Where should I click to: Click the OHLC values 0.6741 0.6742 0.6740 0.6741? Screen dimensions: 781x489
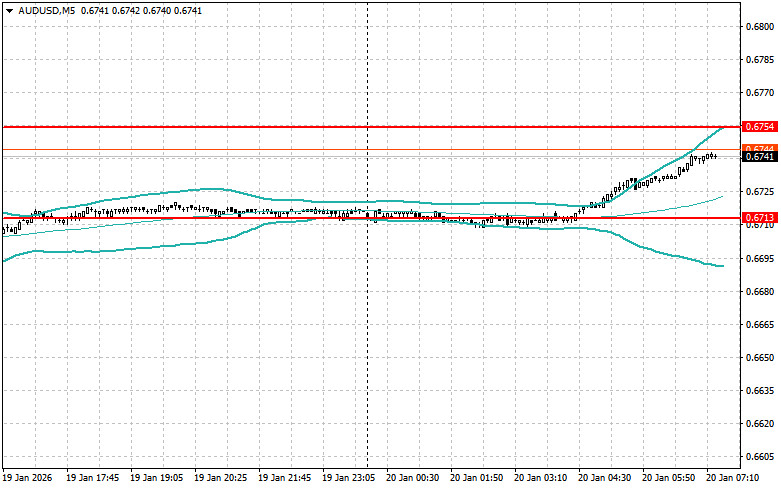(x=141, y=10)
